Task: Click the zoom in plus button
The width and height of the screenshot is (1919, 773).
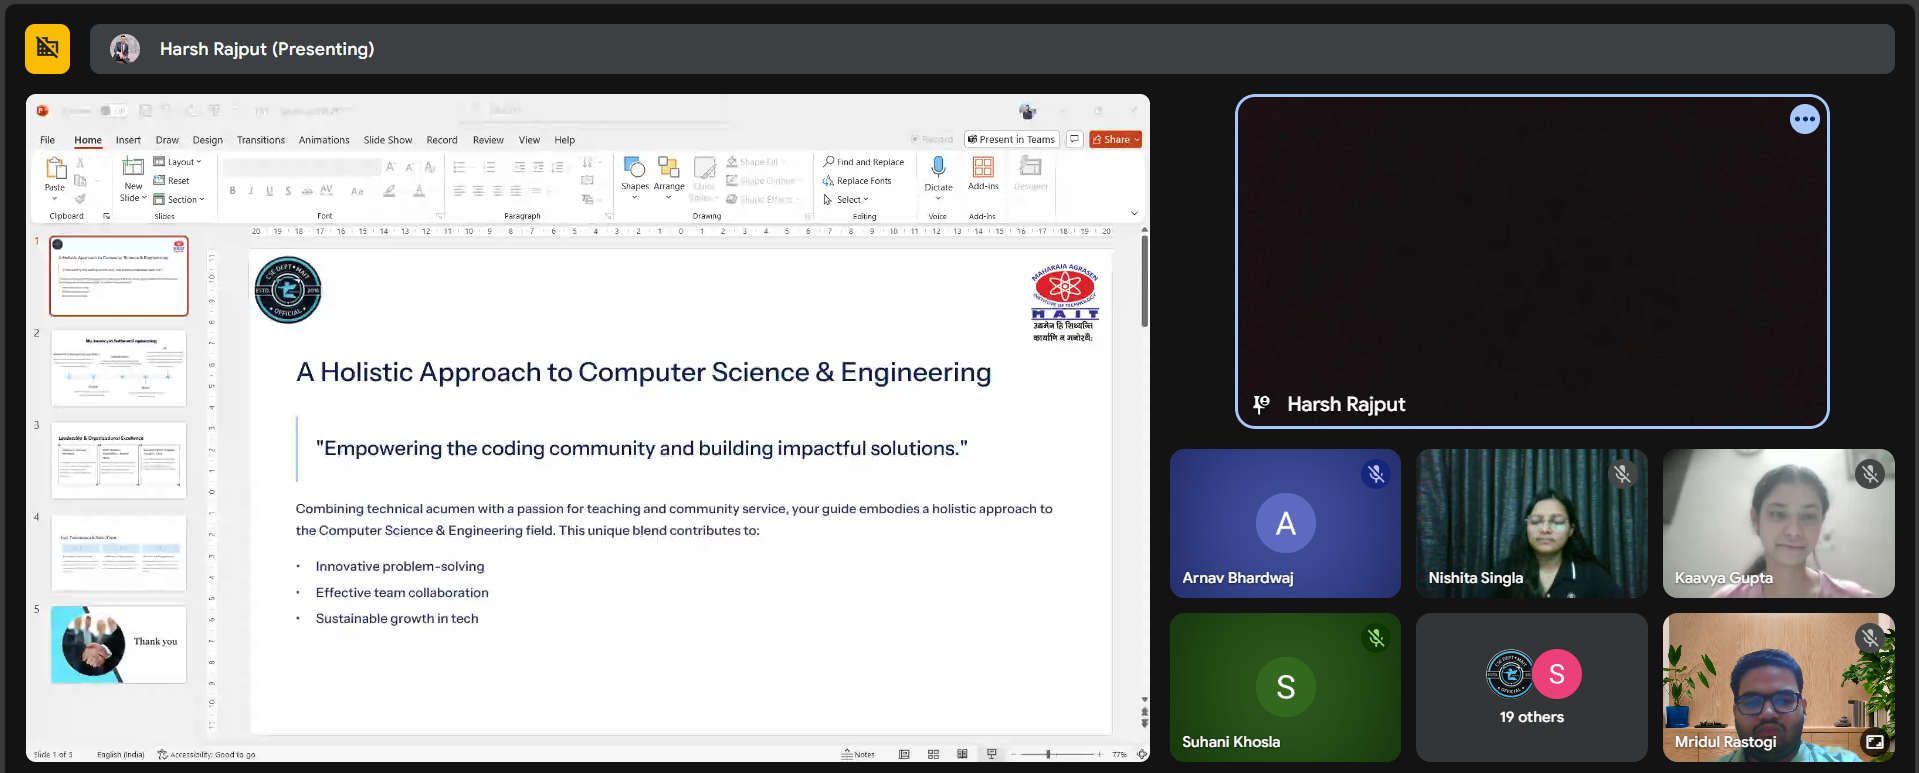Action: [x=1100, y=754]
